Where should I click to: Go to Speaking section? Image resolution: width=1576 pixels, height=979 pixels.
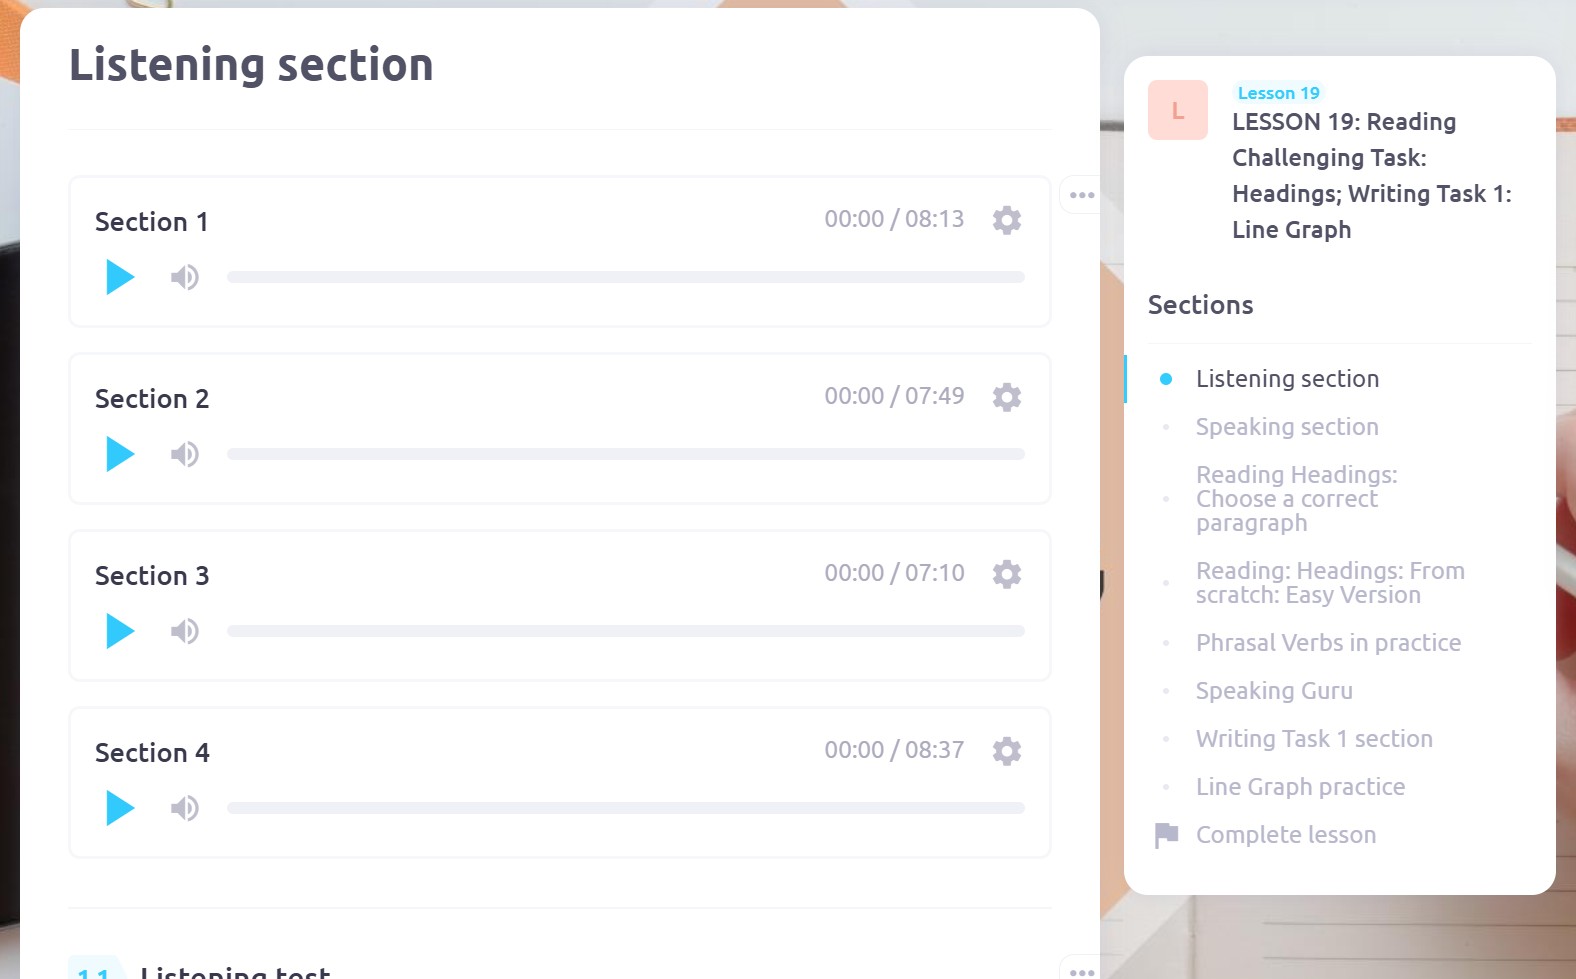(1287, 427)
